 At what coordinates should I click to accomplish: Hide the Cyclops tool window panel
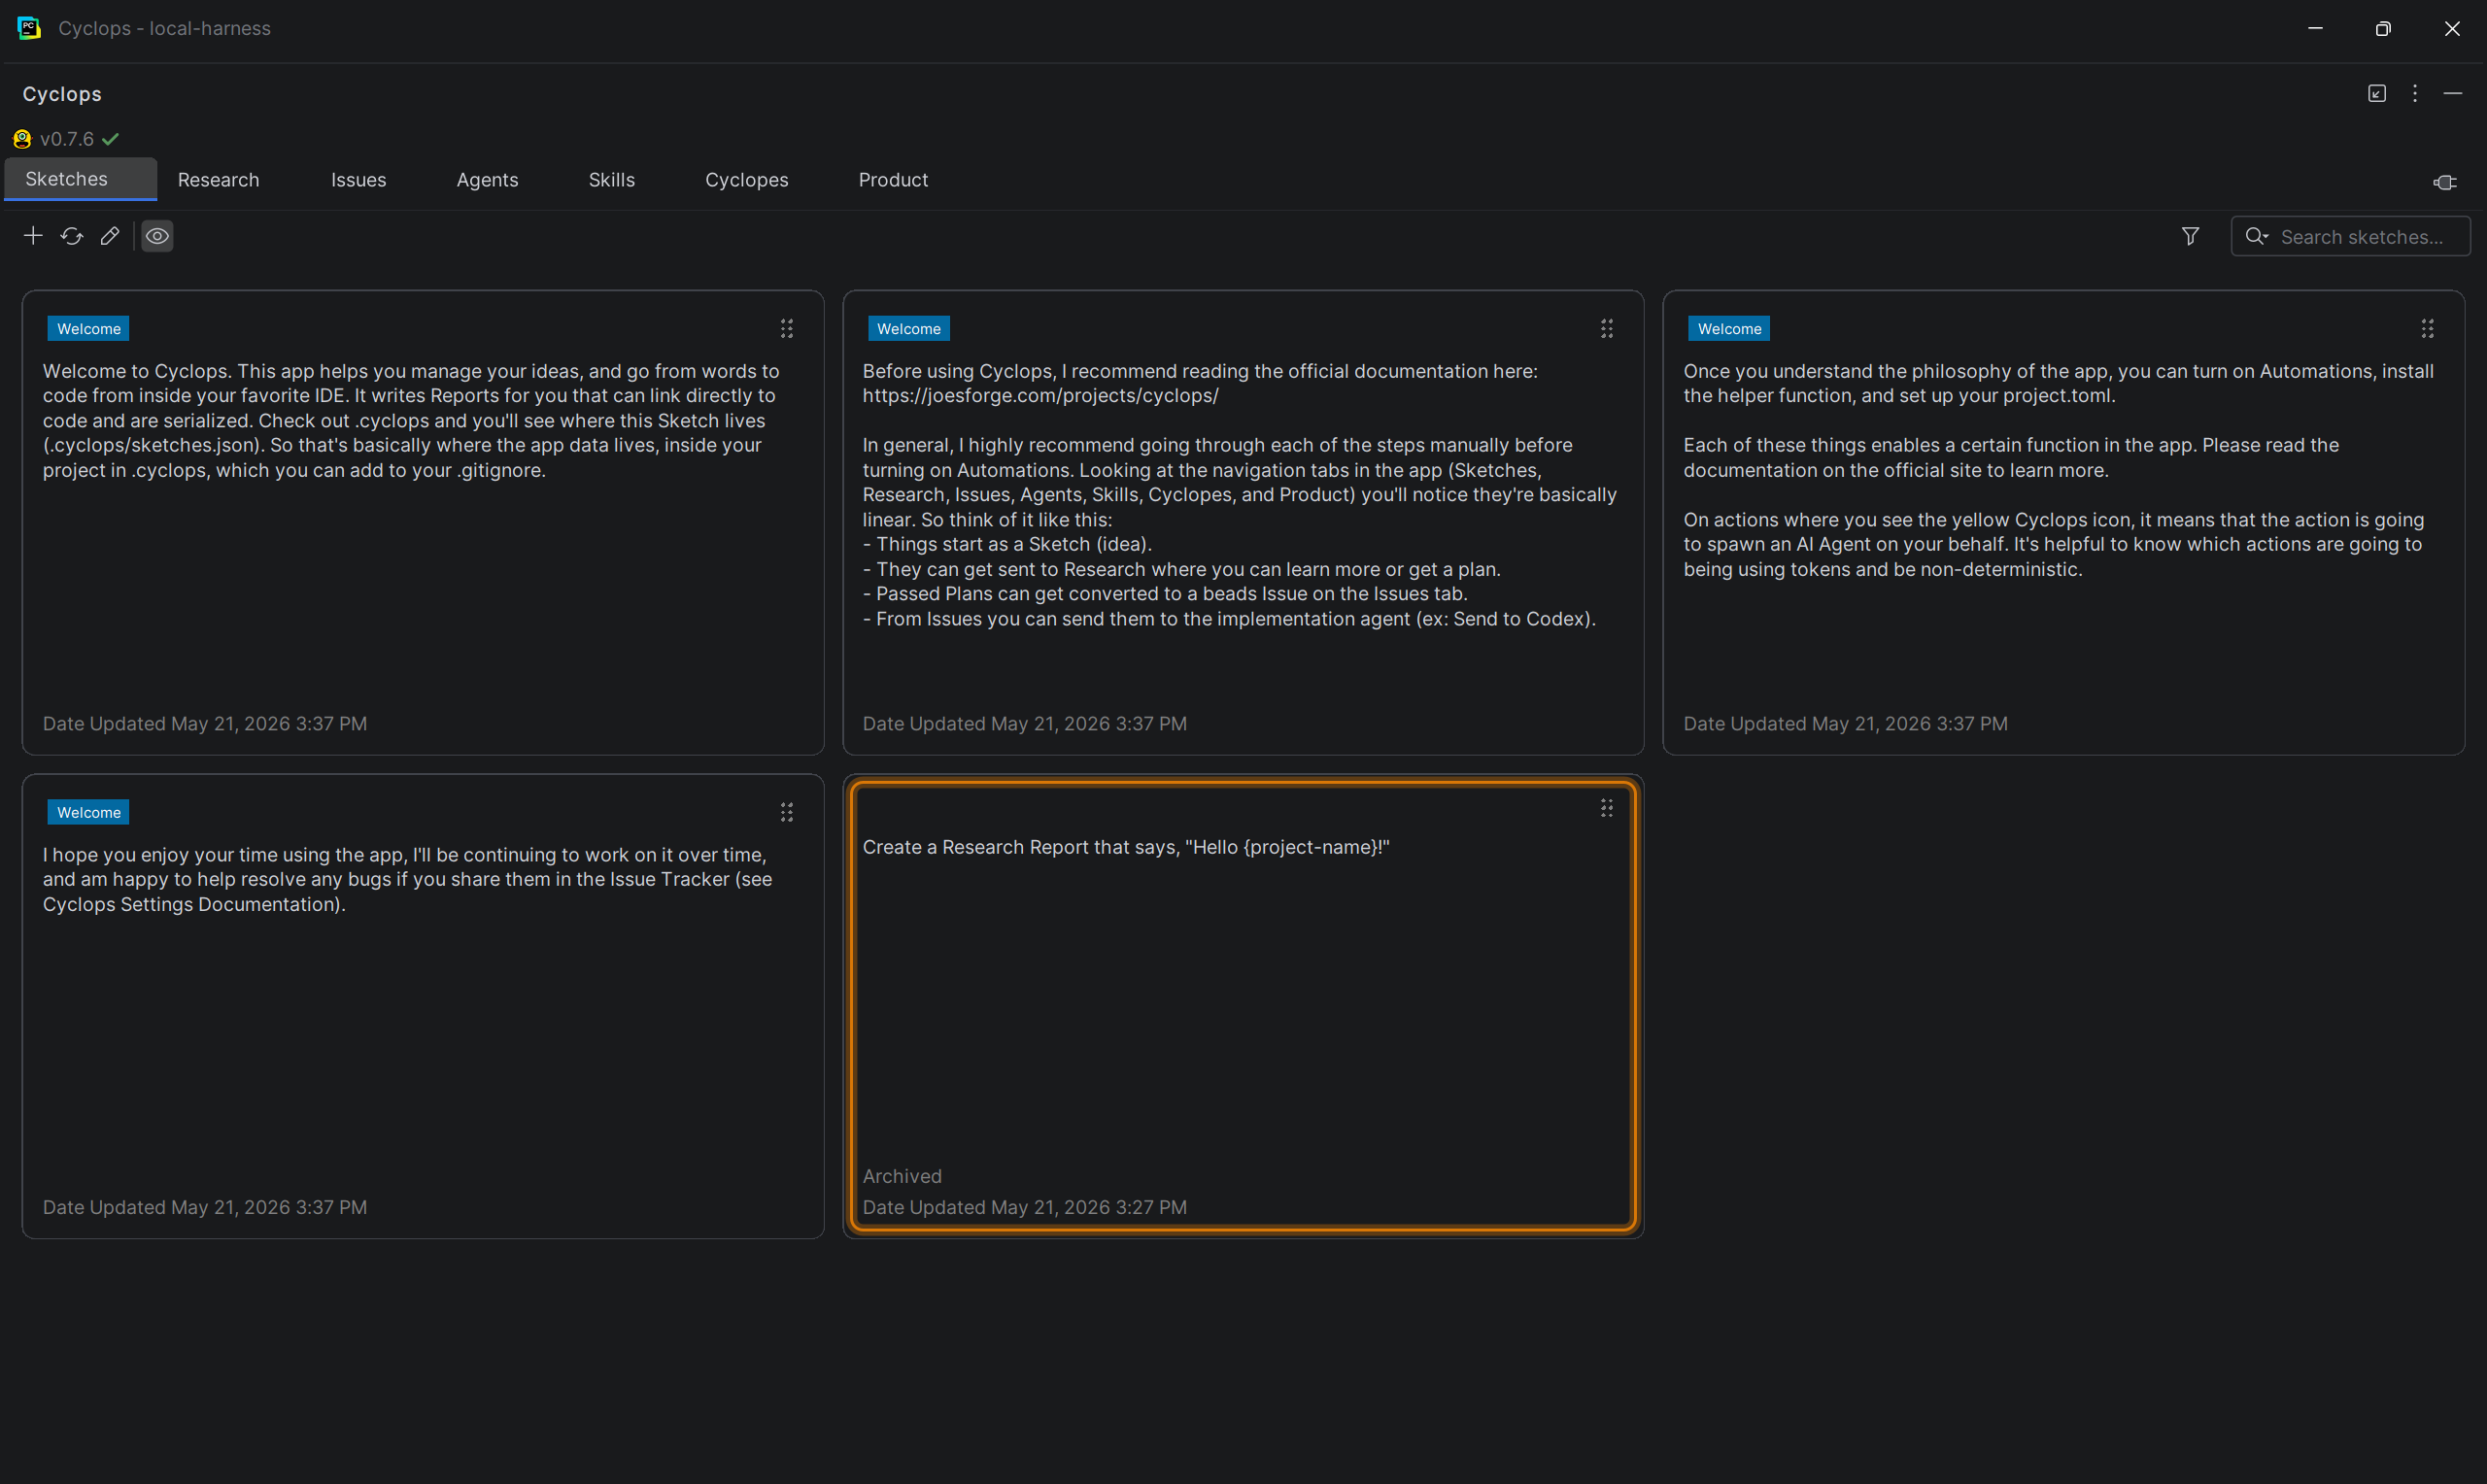[2453, 93]
